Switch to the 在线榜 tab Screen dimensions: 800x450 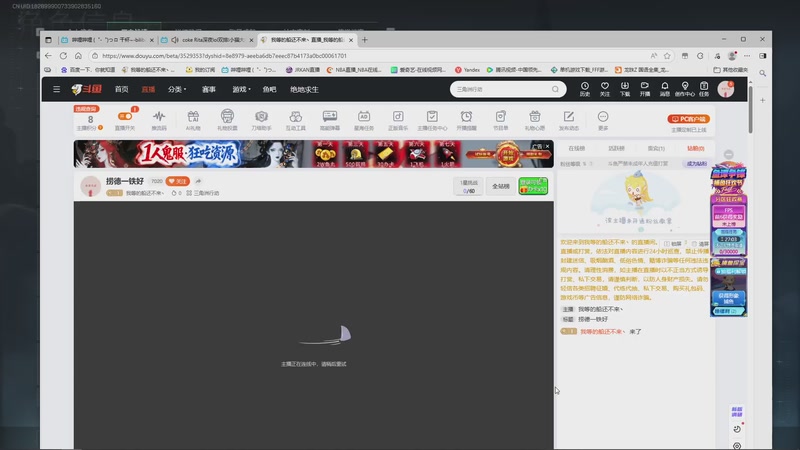(x=577, y=148)
